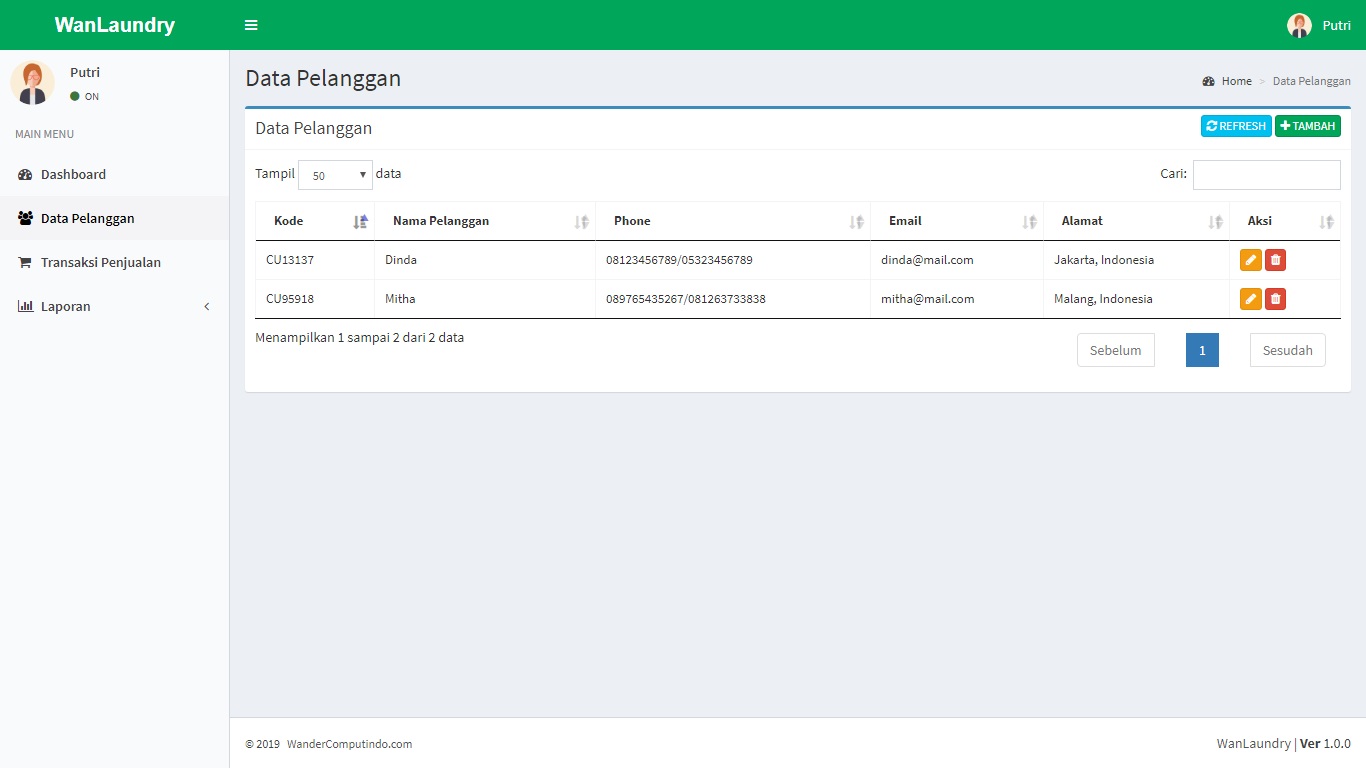Click Putri's profile picture in the sidebar

coord(32,82)
